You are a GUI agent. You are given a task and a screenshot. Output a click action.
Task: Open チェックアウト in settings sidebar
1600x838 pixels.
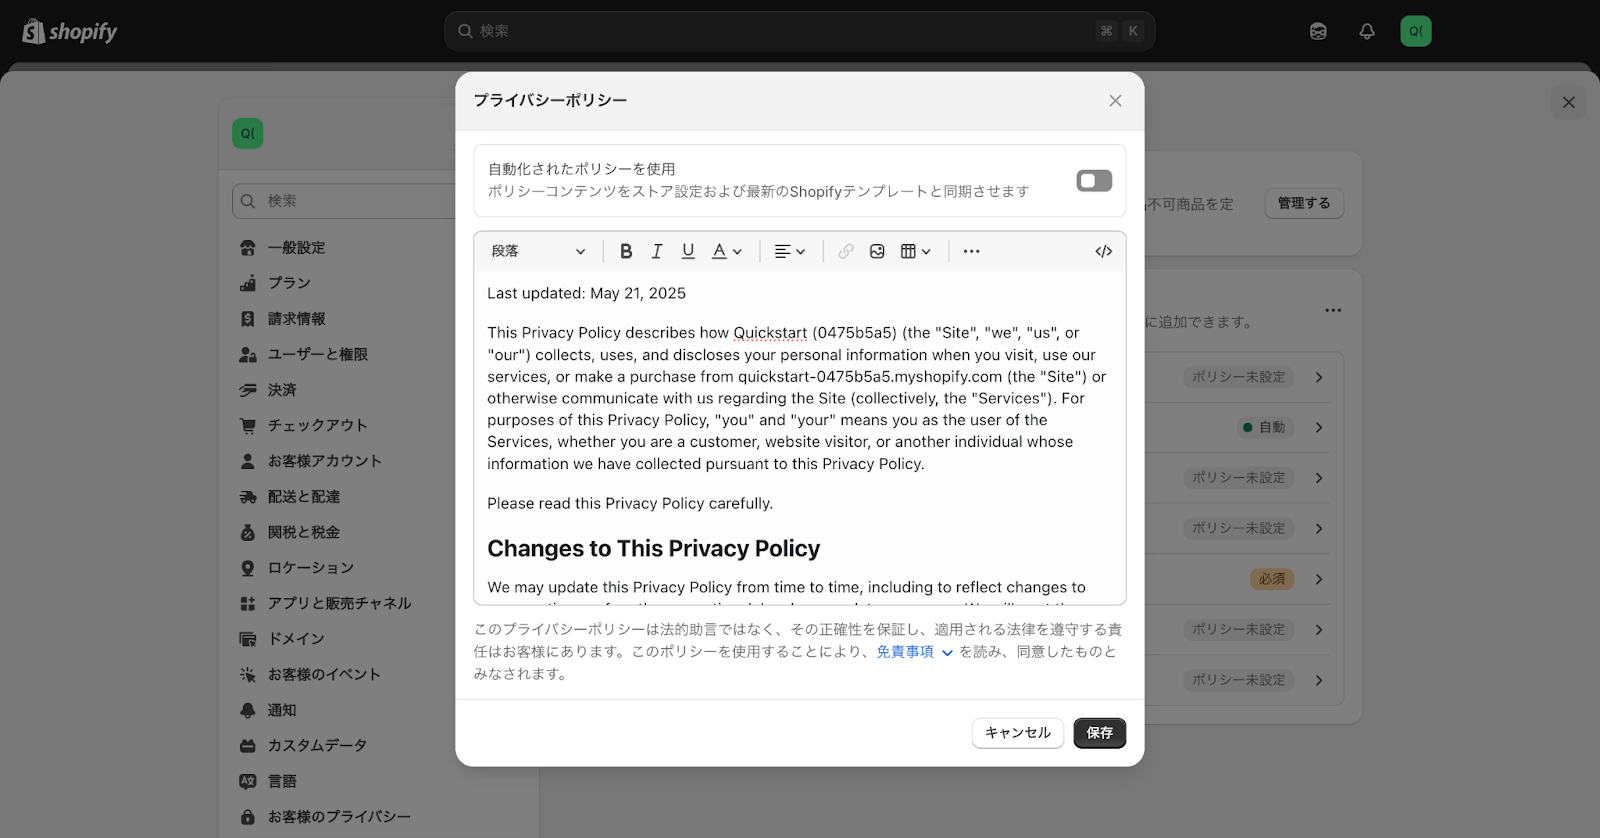point(317,425)
